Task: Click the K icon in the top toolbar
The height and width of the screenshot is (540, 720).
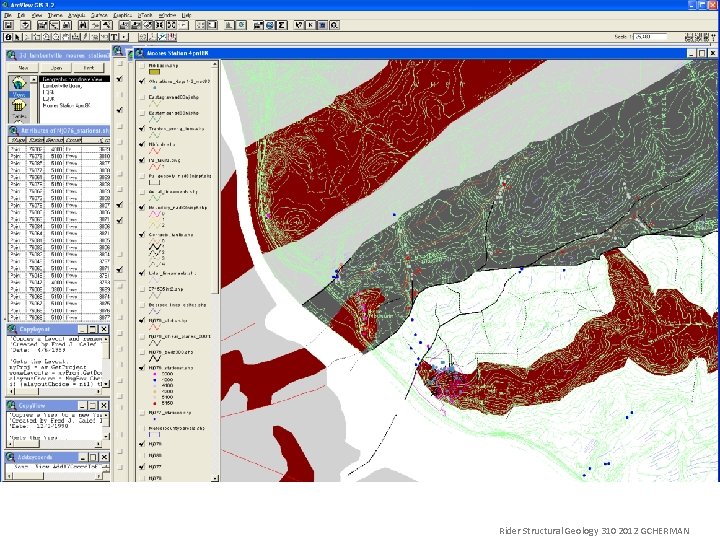Action: [310, 25]
